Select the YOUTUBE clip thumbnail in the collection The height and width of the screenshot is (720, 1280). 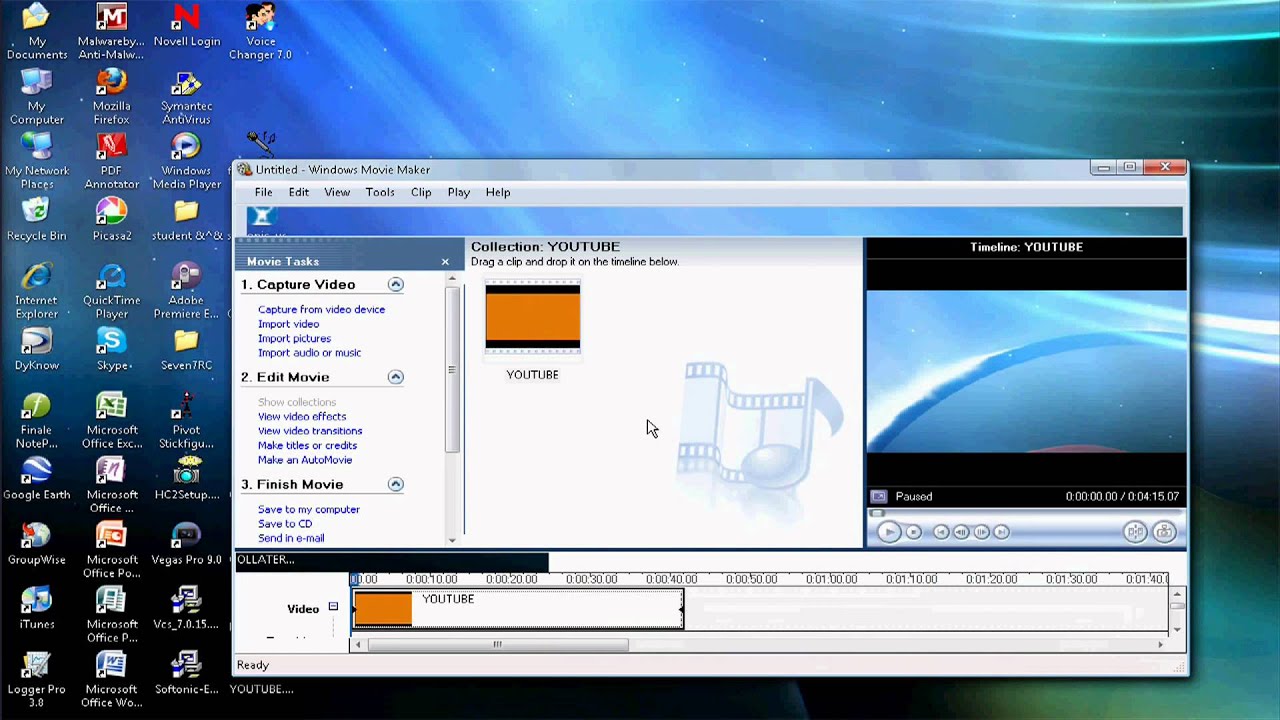pyautogui.click(x=532, y=318)
